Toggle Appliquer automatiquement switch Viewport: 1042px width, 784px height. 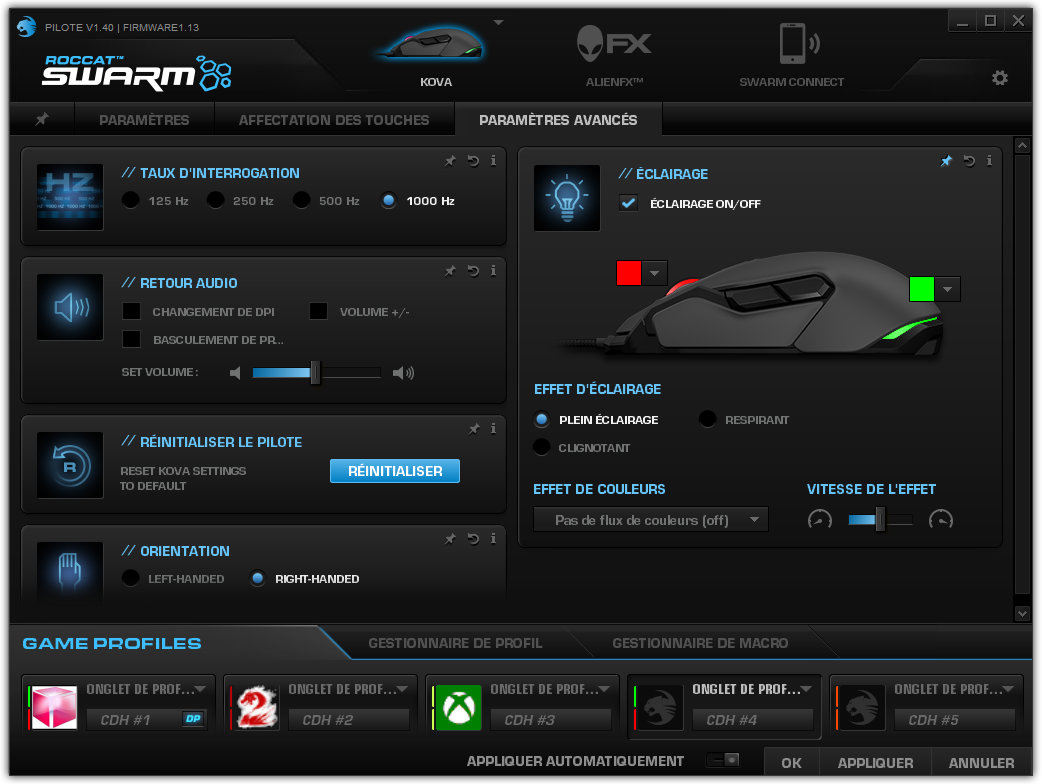tap(723, 759)
